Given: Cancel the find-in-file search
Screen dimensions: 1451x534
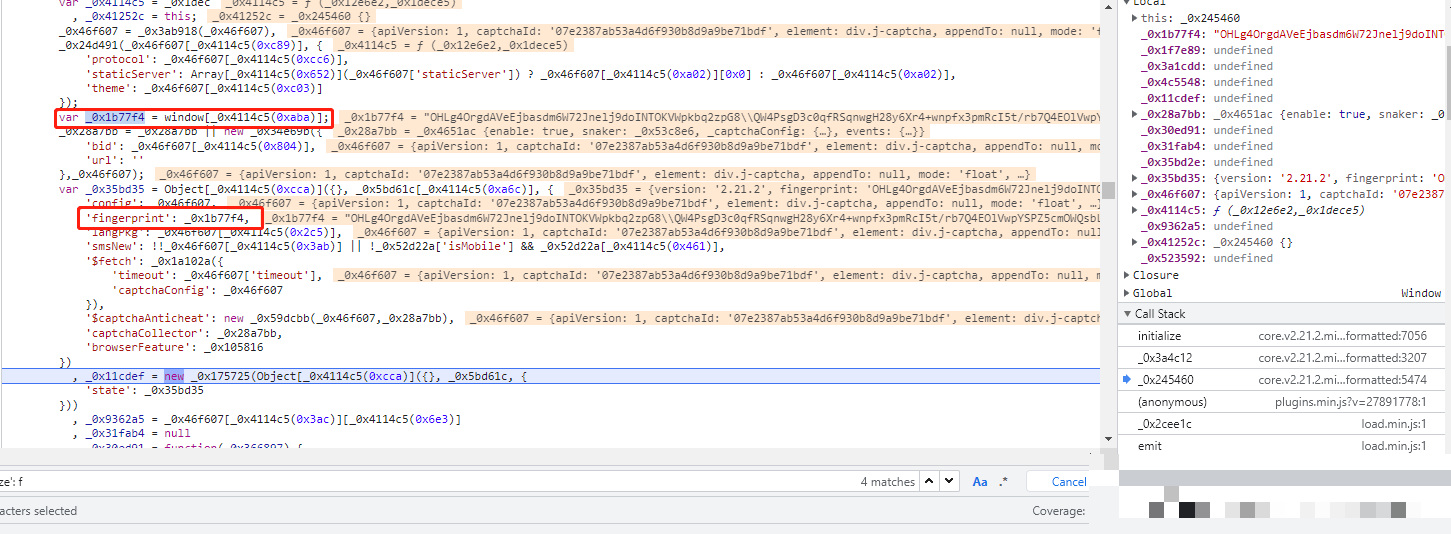Looking at the screenshot, I should [x=1068, y=481].
